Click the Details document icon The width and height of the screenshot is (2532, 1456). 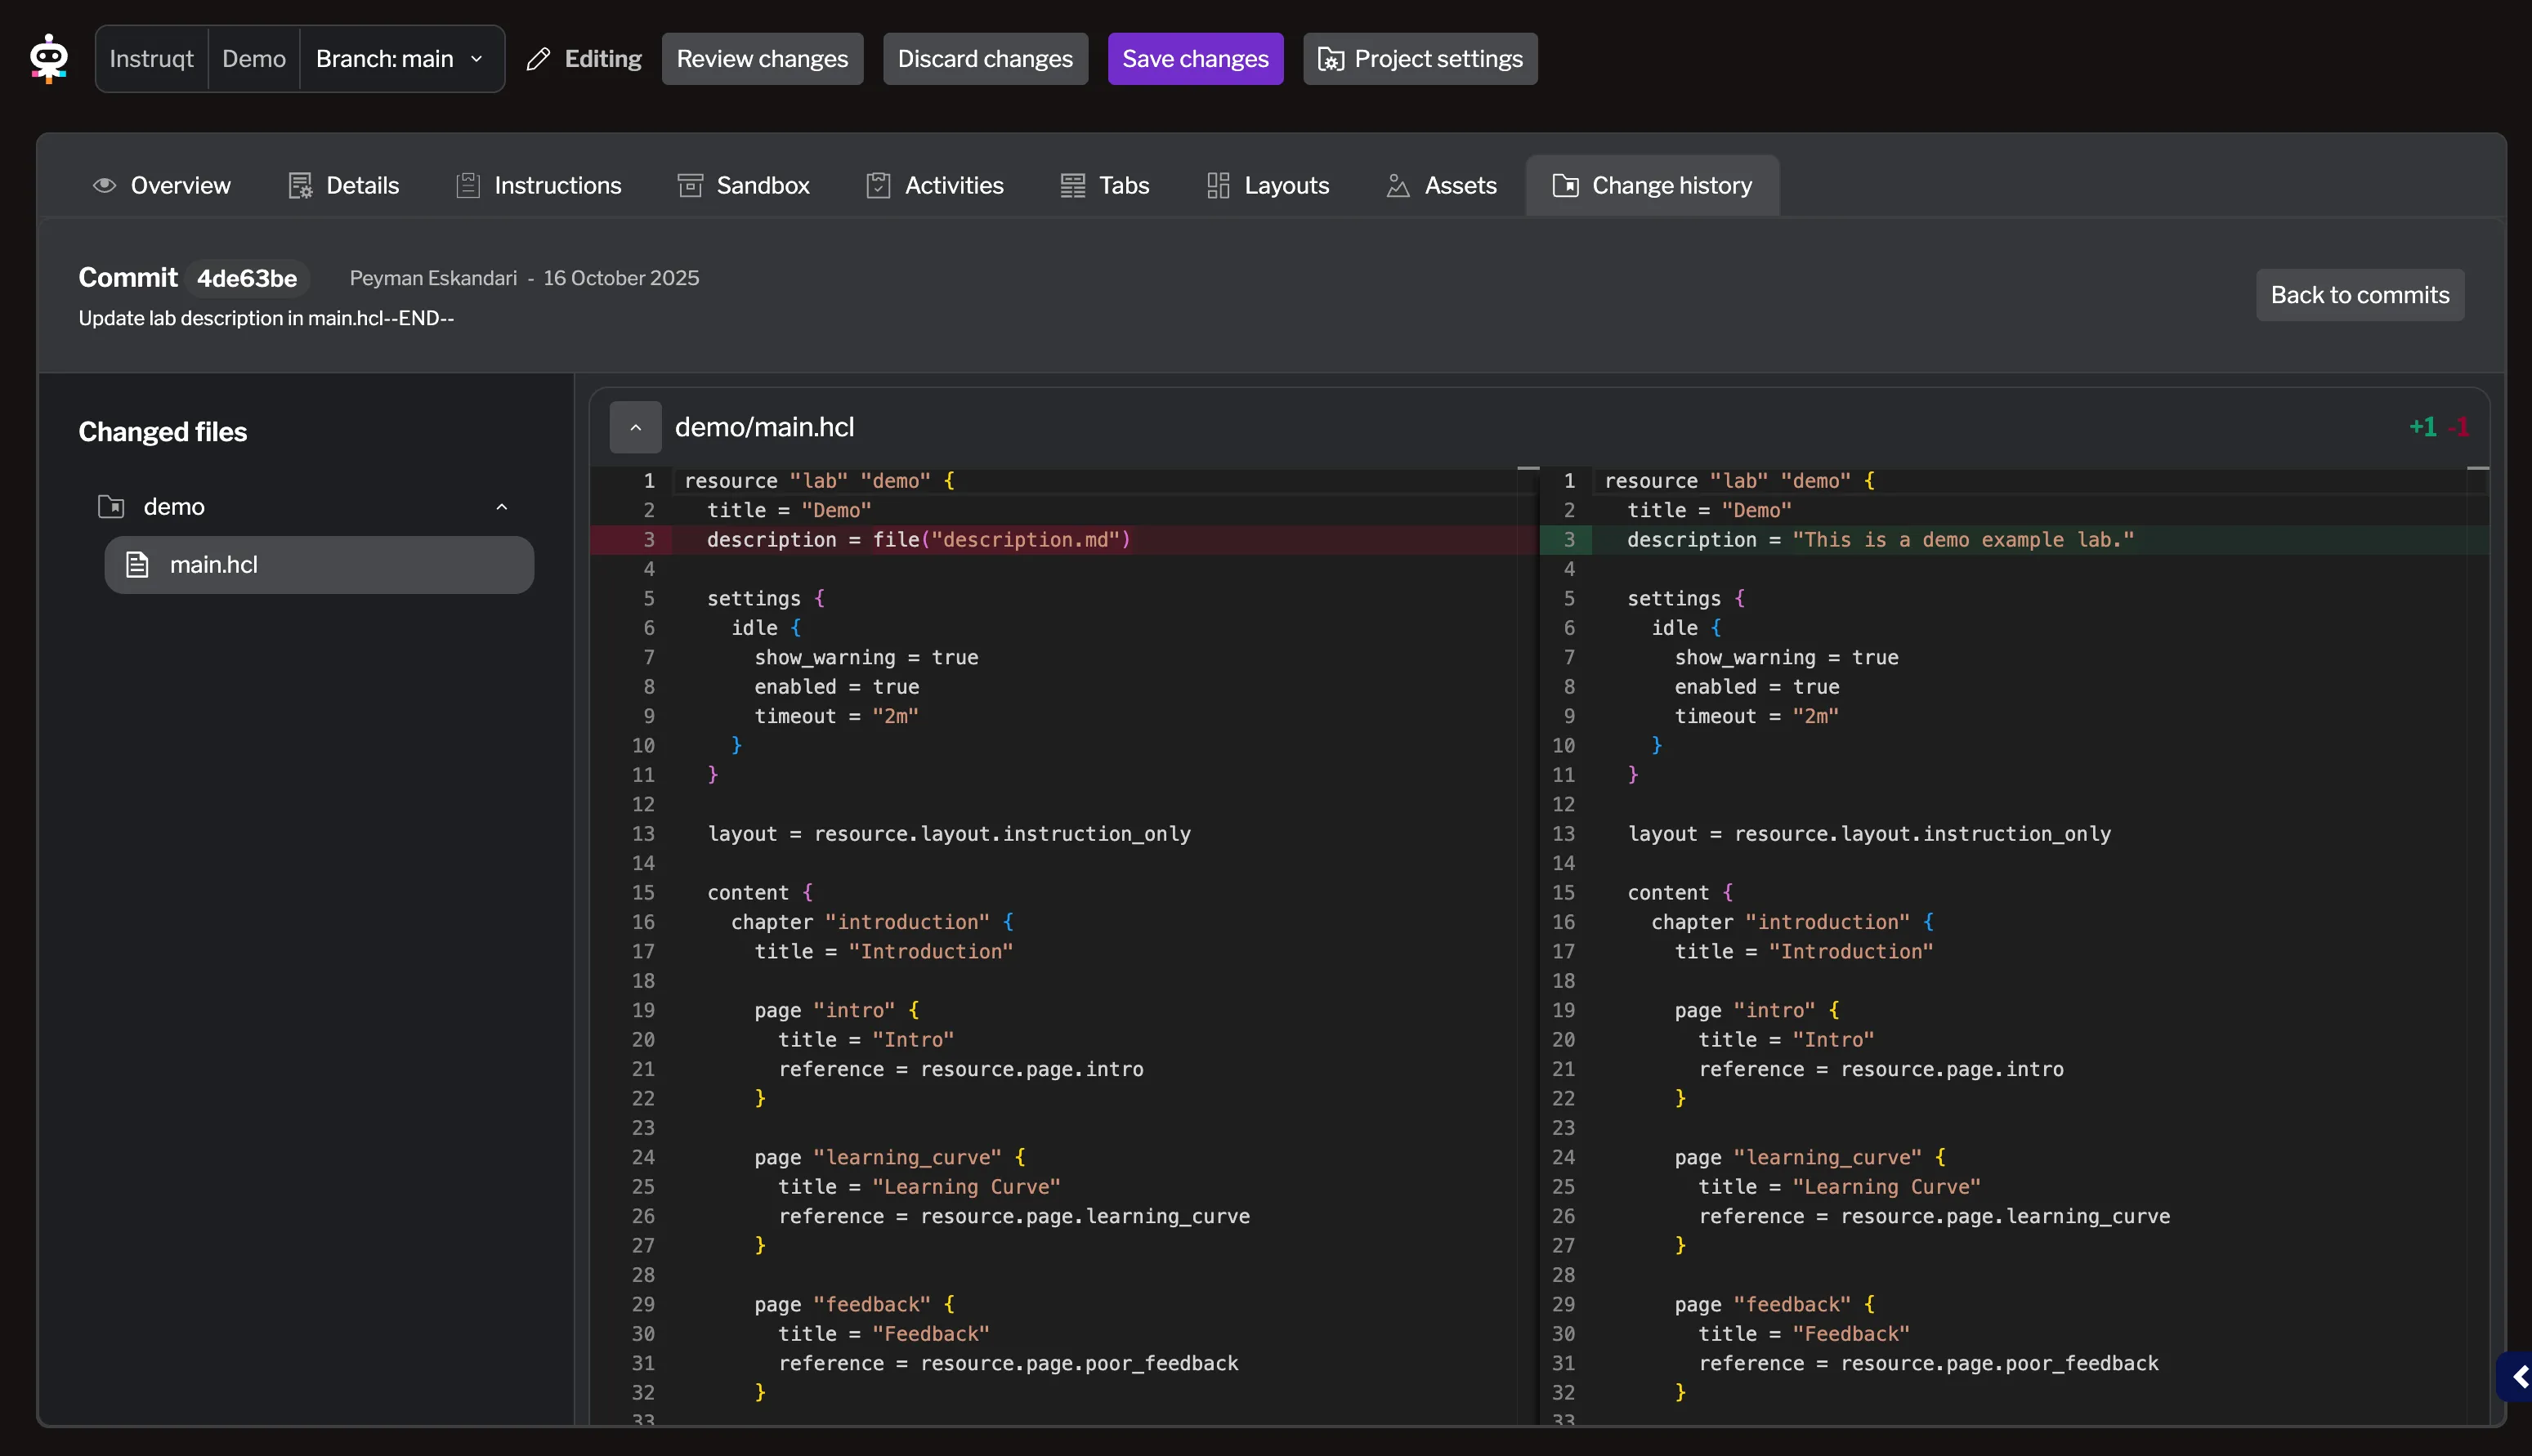tap(300, 185)
